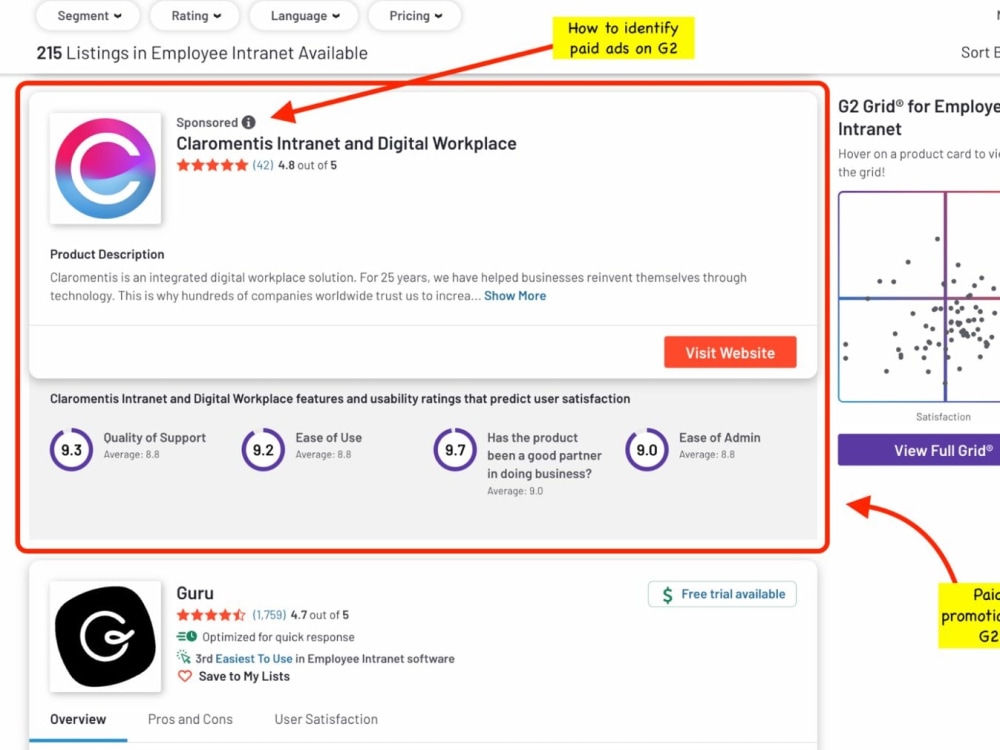Click the Claromentis logo thumbnail
The height and width of the screenshot is (750, 1000).
(x=105, y=168)
